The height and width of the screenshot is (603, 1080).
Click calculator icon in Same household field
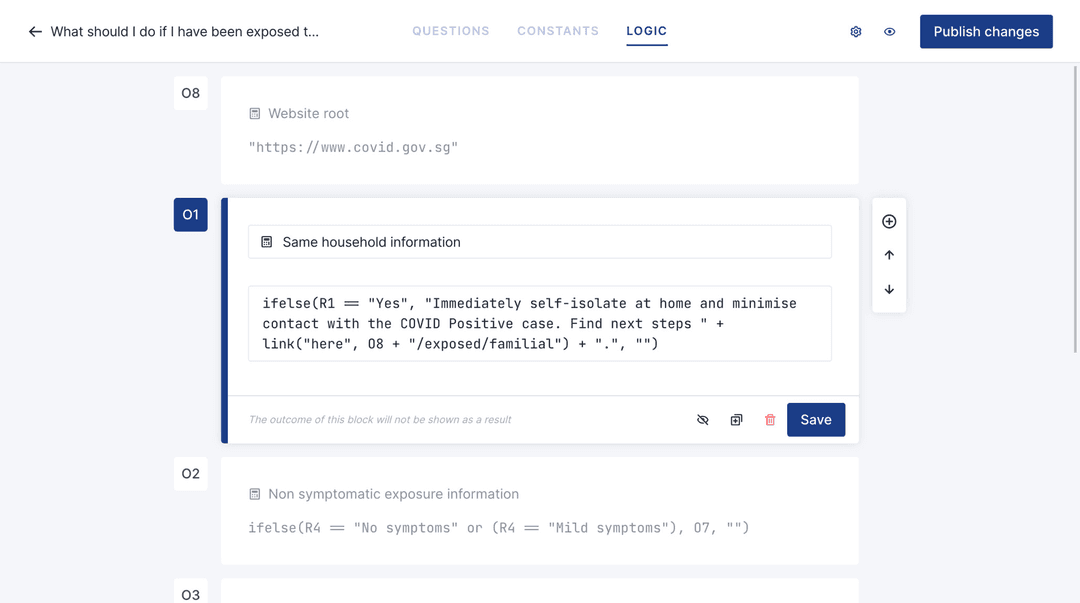pyautogui.click(x=267, y=242)
